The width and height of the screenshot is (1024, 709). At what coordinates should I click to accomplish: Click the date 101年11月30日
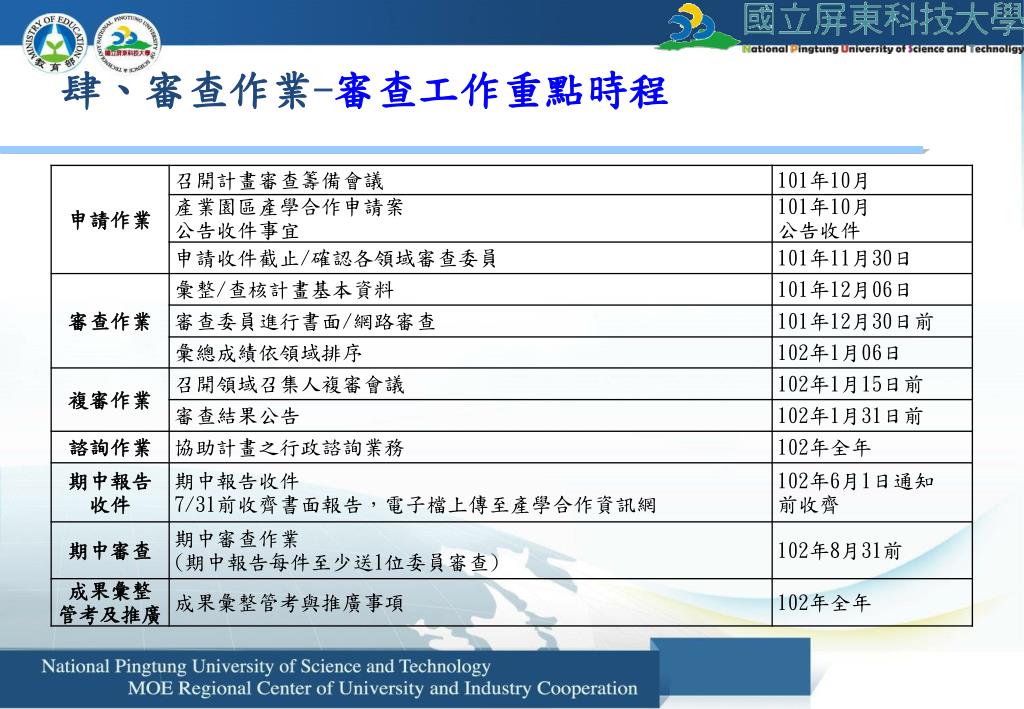[844, 259]
